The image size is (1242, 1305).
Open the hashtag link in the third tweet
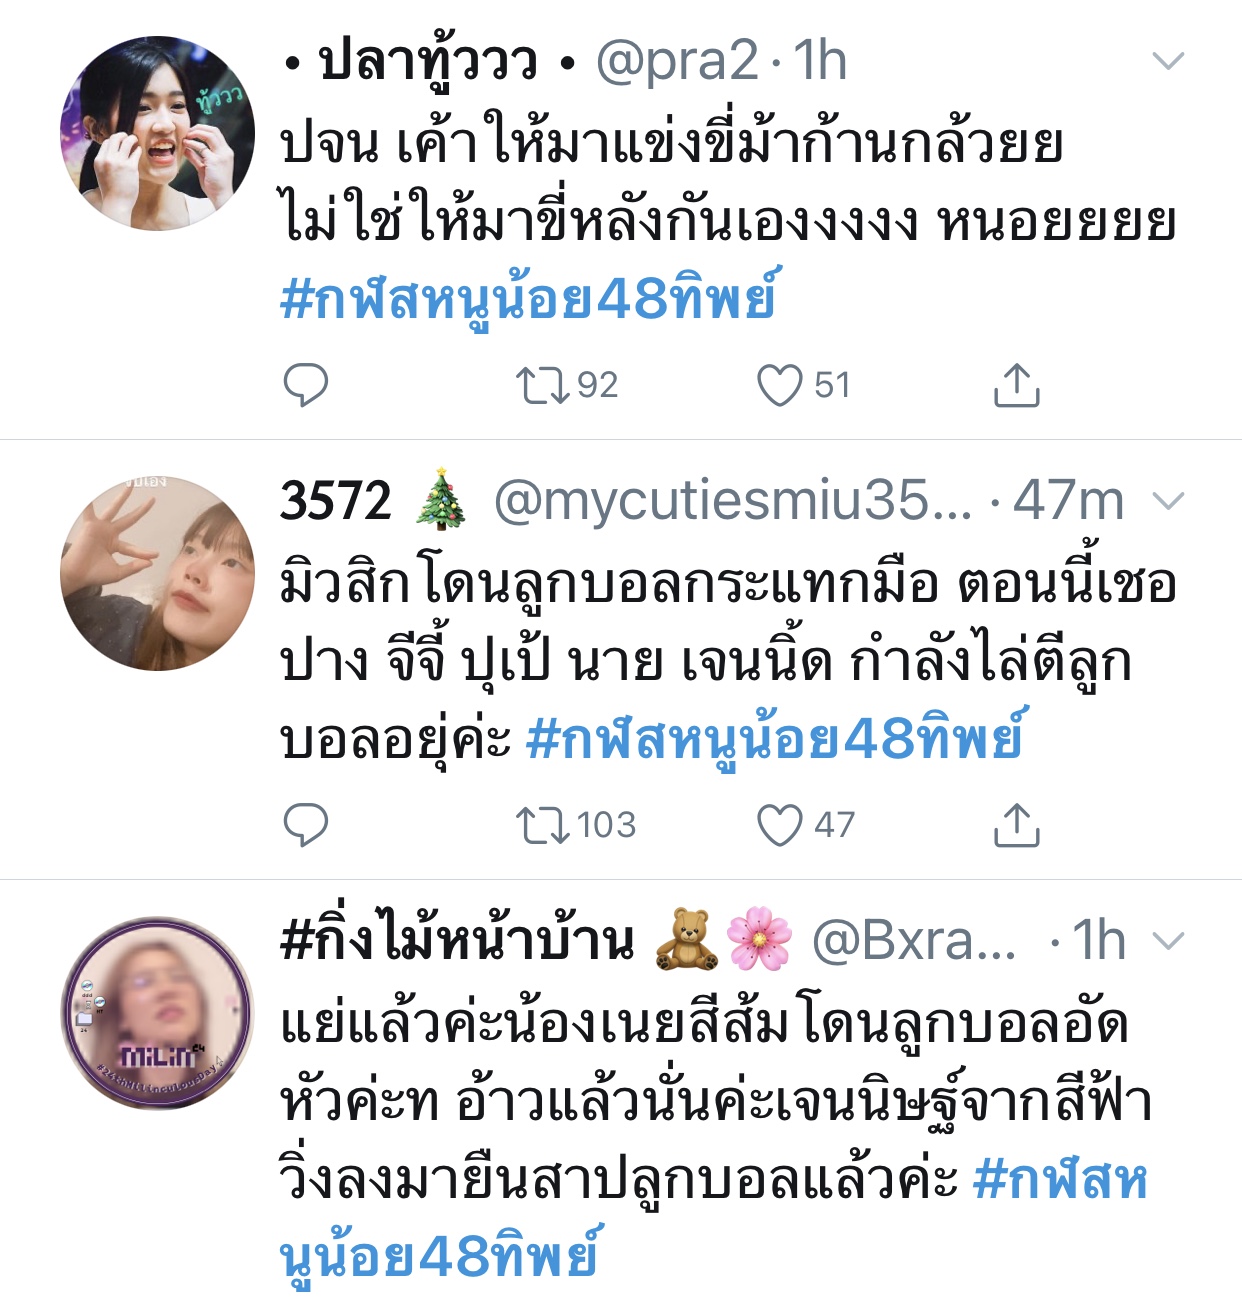[x=1060, y=1181]
